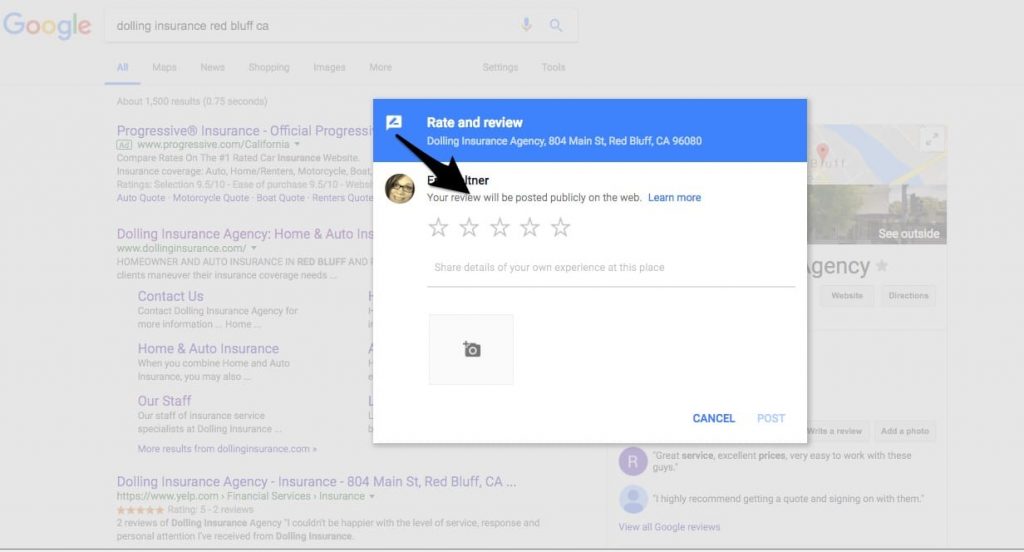Screen dimensions: 1024x552
Task: Click the Write a review button
Action: (x=835, y=431)
